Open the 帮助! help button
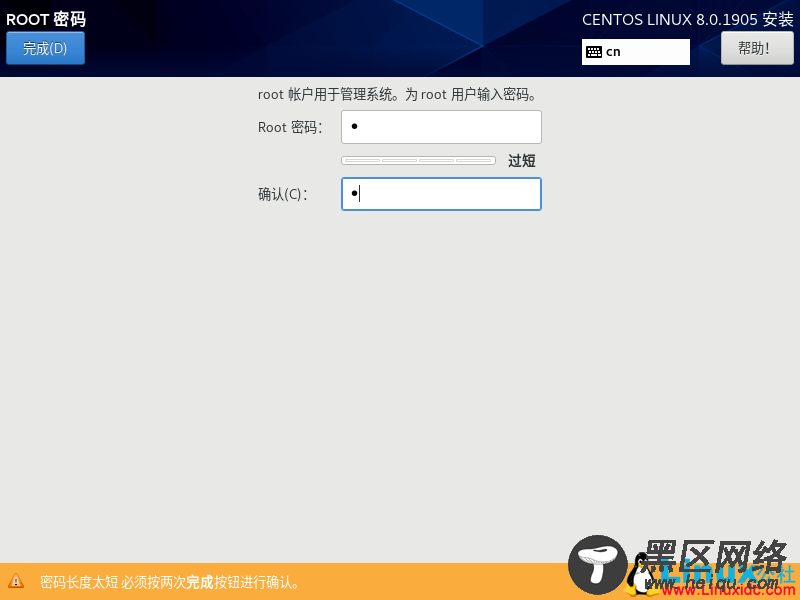Screen dimensions: 800x600 coord(757,48)
